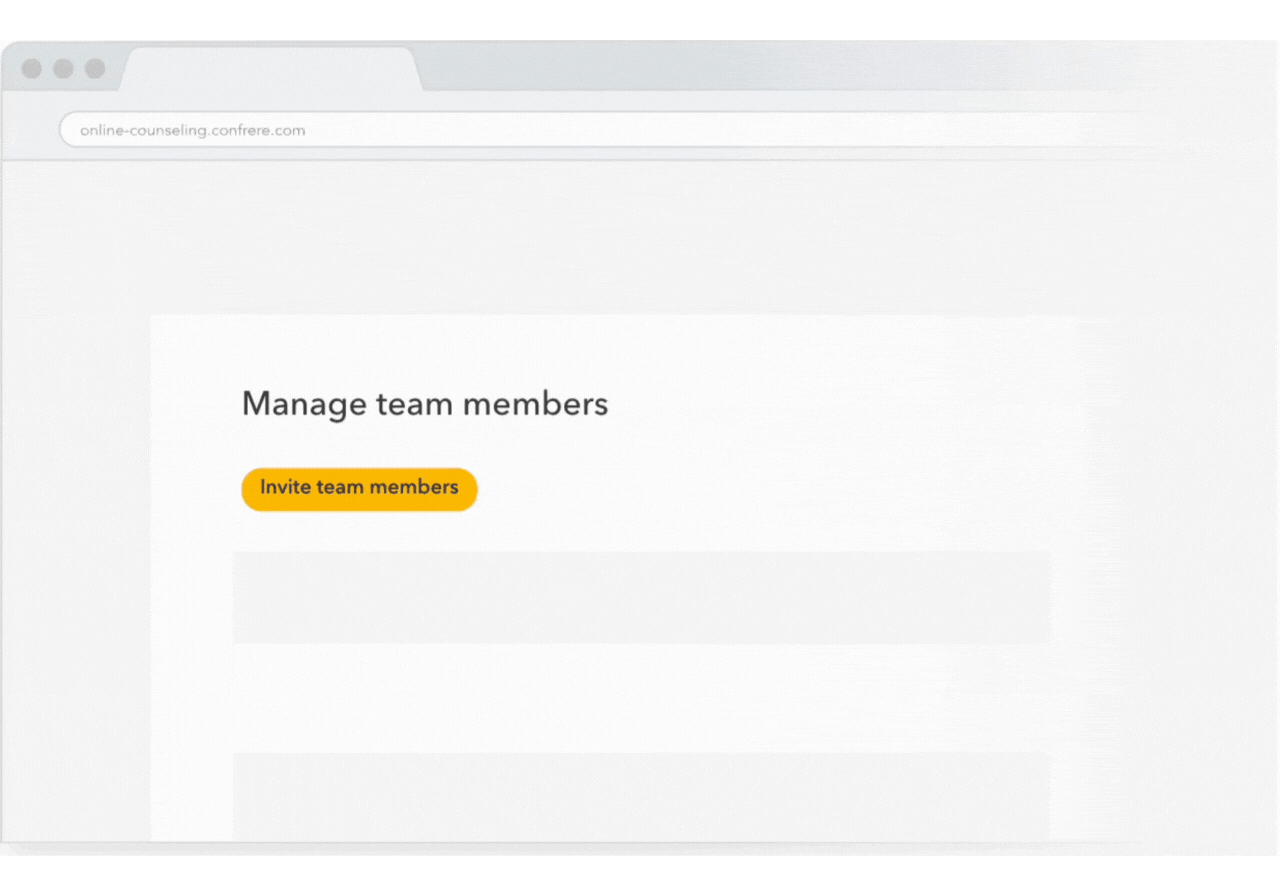
Task: Click the online-counseling.confrere.com URL text
Action: 193,130
